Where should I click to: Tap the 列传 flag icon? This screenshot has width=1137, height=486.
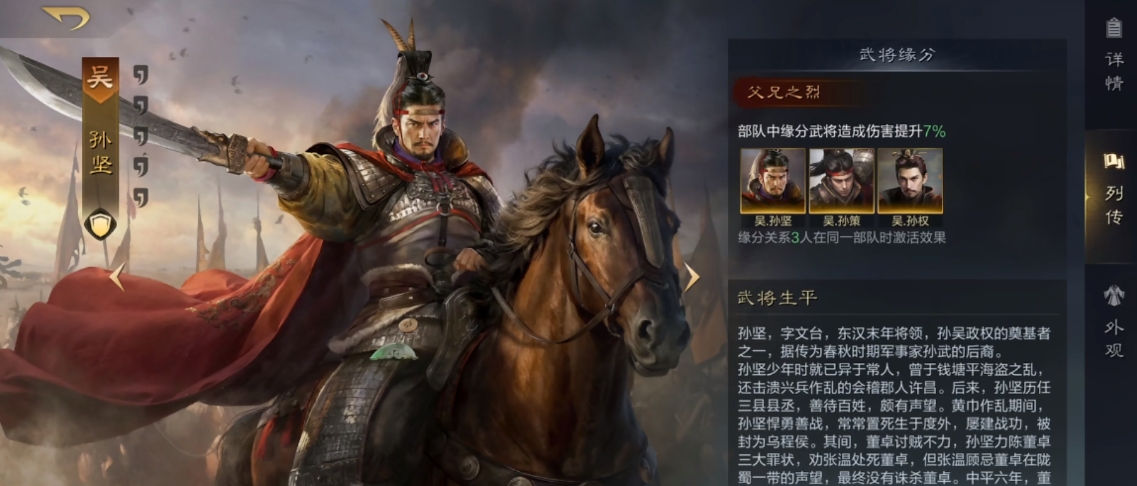pos(1114,161)
